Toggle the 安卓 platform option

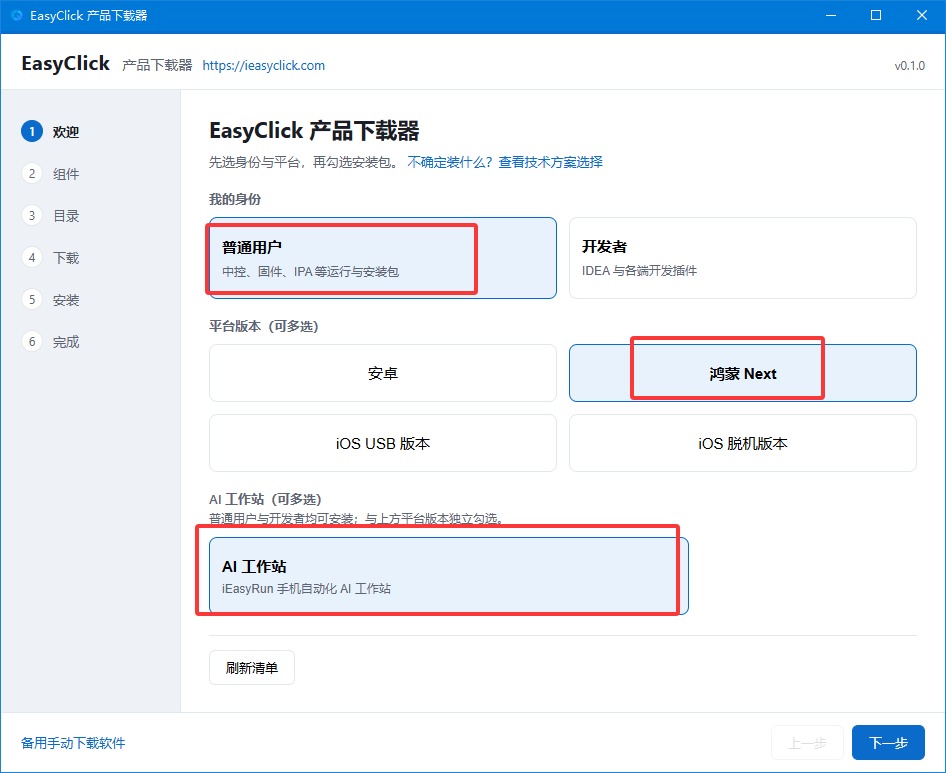[x=383, y=373]
